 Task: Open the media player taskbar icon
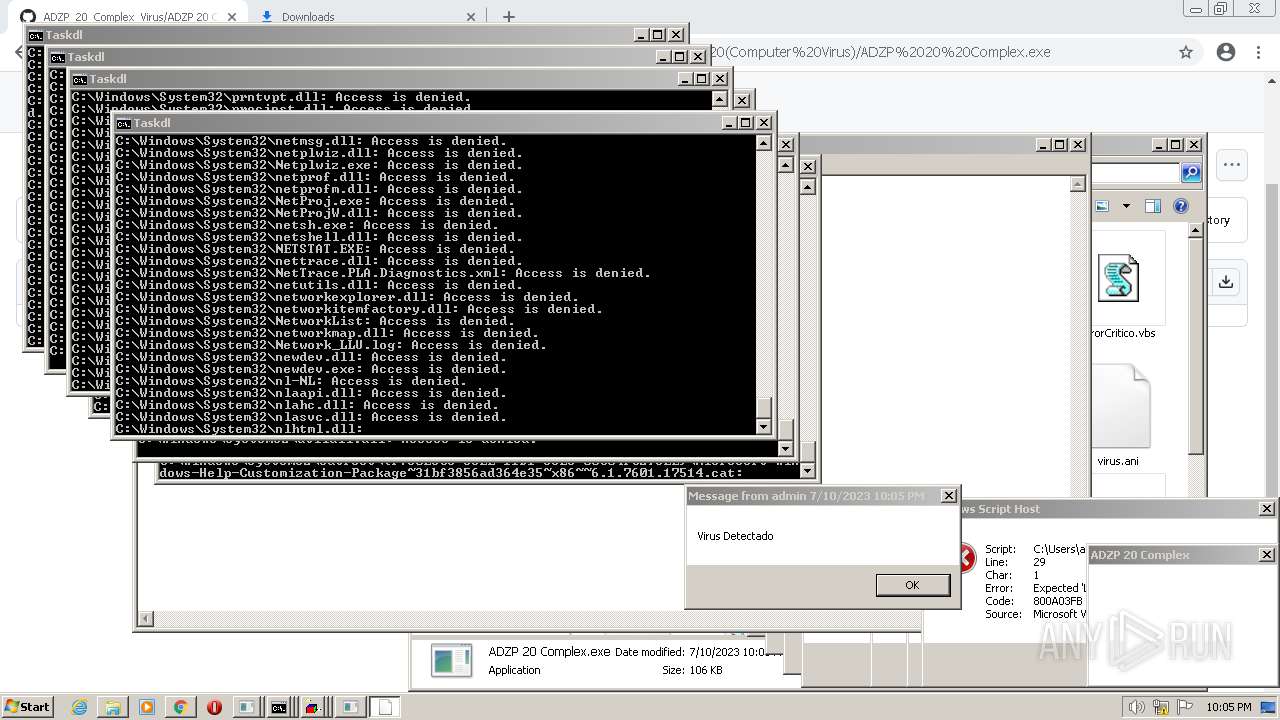pyautogui.click(x=146, y=707)
